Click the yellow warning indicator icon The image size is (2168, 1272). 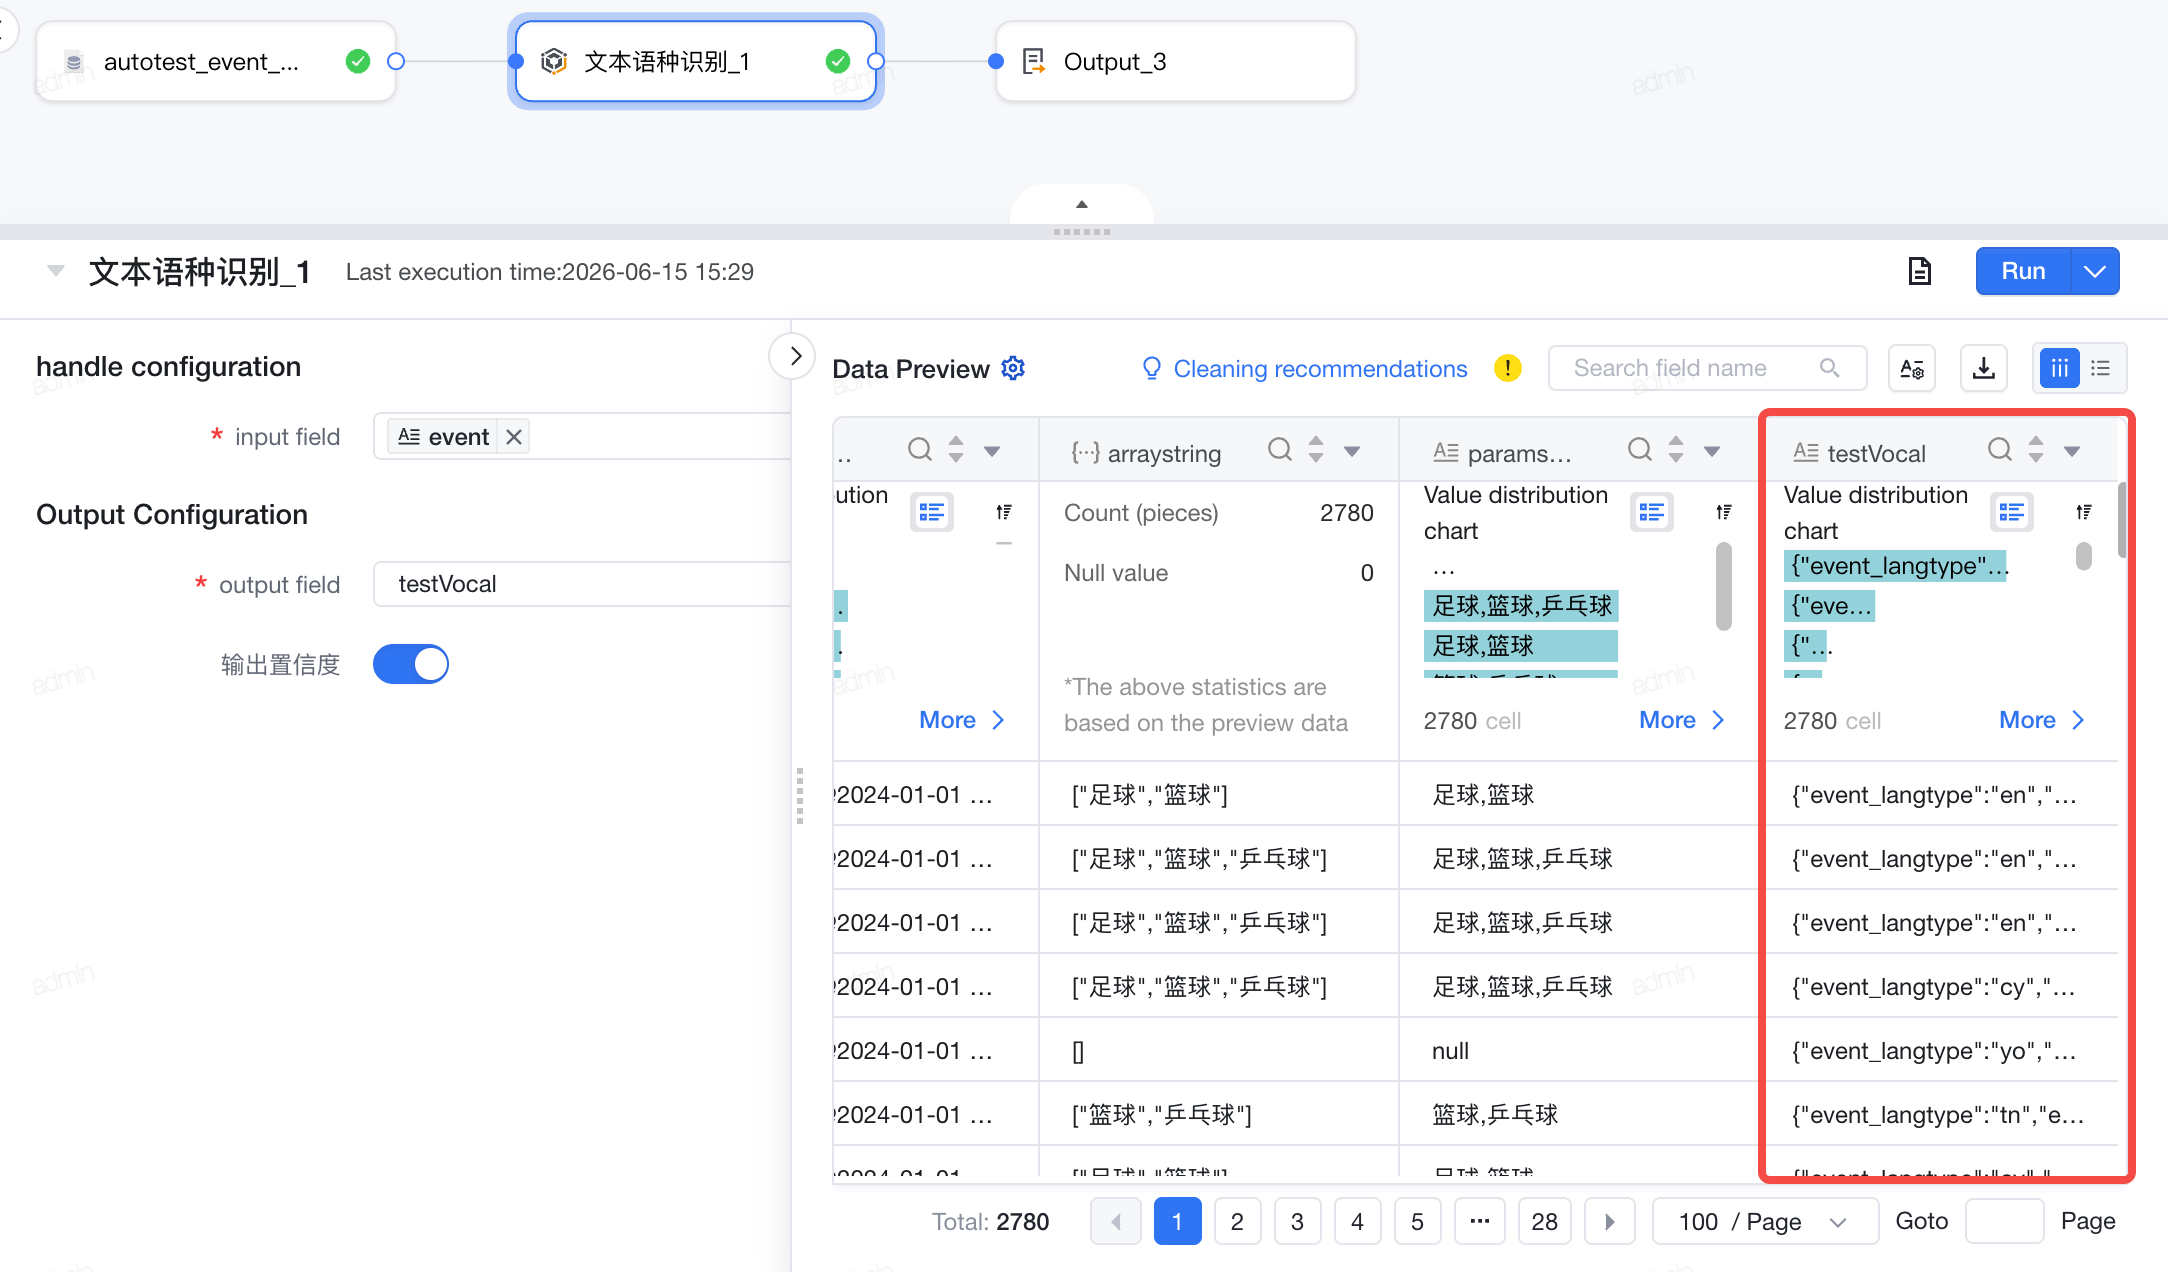point(1507,368)
